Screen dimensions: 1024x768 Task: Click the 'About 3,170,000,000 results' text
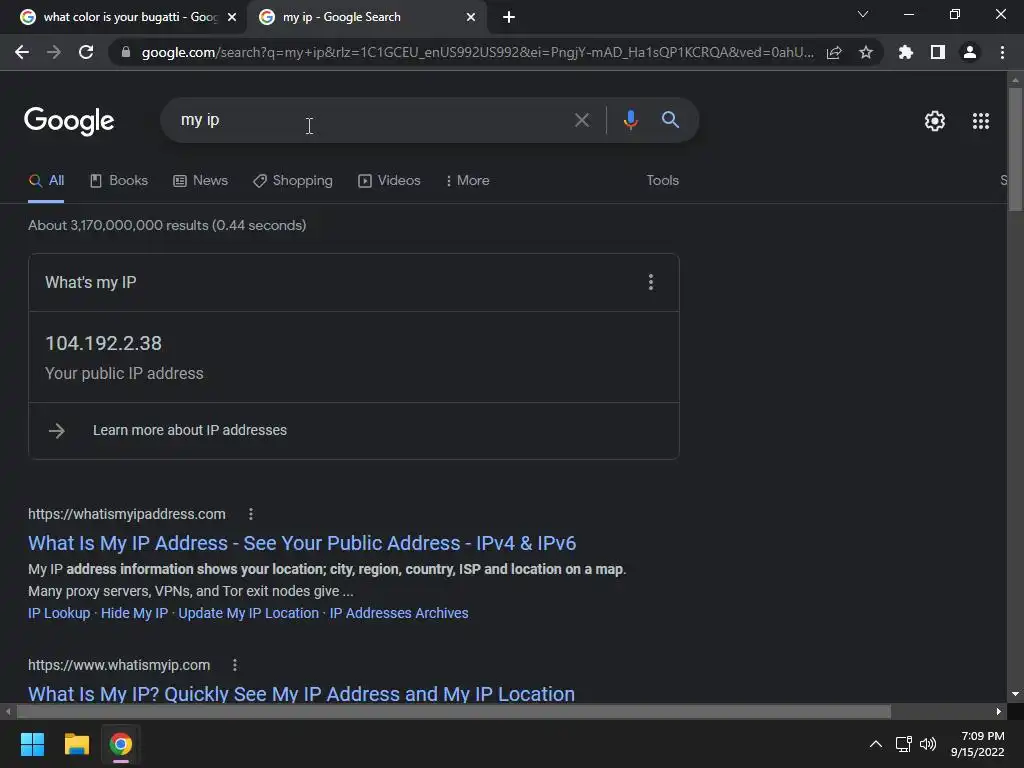167,225
